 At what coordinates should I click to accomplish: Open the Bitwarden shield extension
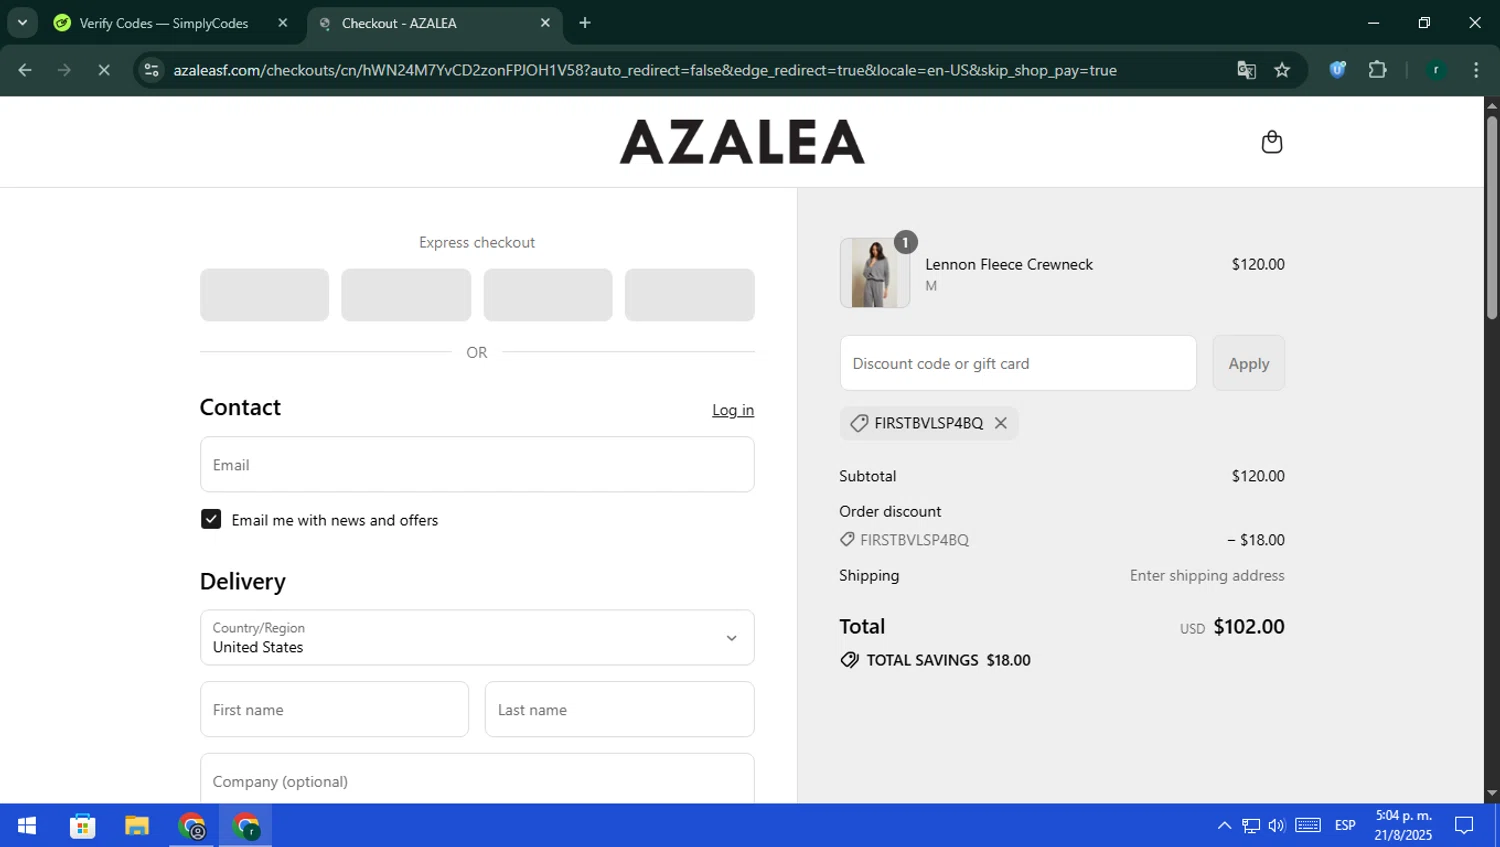click(x=1337, y=70)
